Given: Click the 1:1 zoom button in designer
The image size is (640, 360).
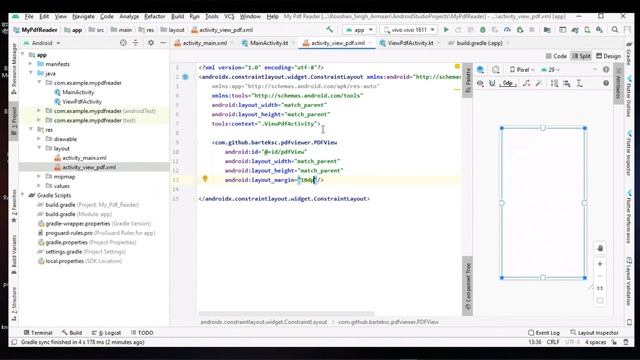Looking at the screenshot, I should [x=600, y=288].
